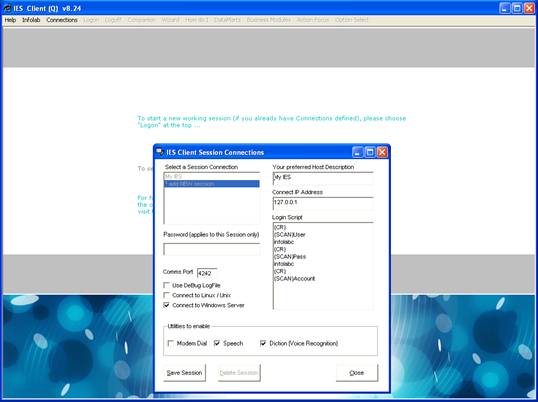Close the IES Client main window

tap(529, 8)
